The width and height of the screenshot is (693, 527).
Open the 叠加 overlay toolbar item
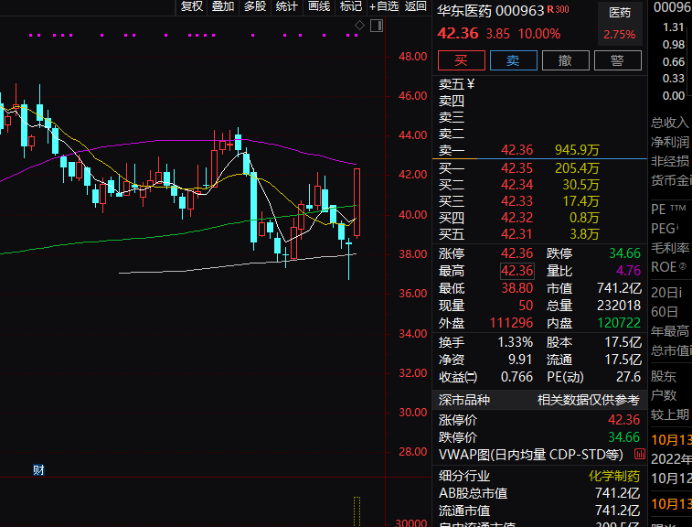tap(223, 6)
